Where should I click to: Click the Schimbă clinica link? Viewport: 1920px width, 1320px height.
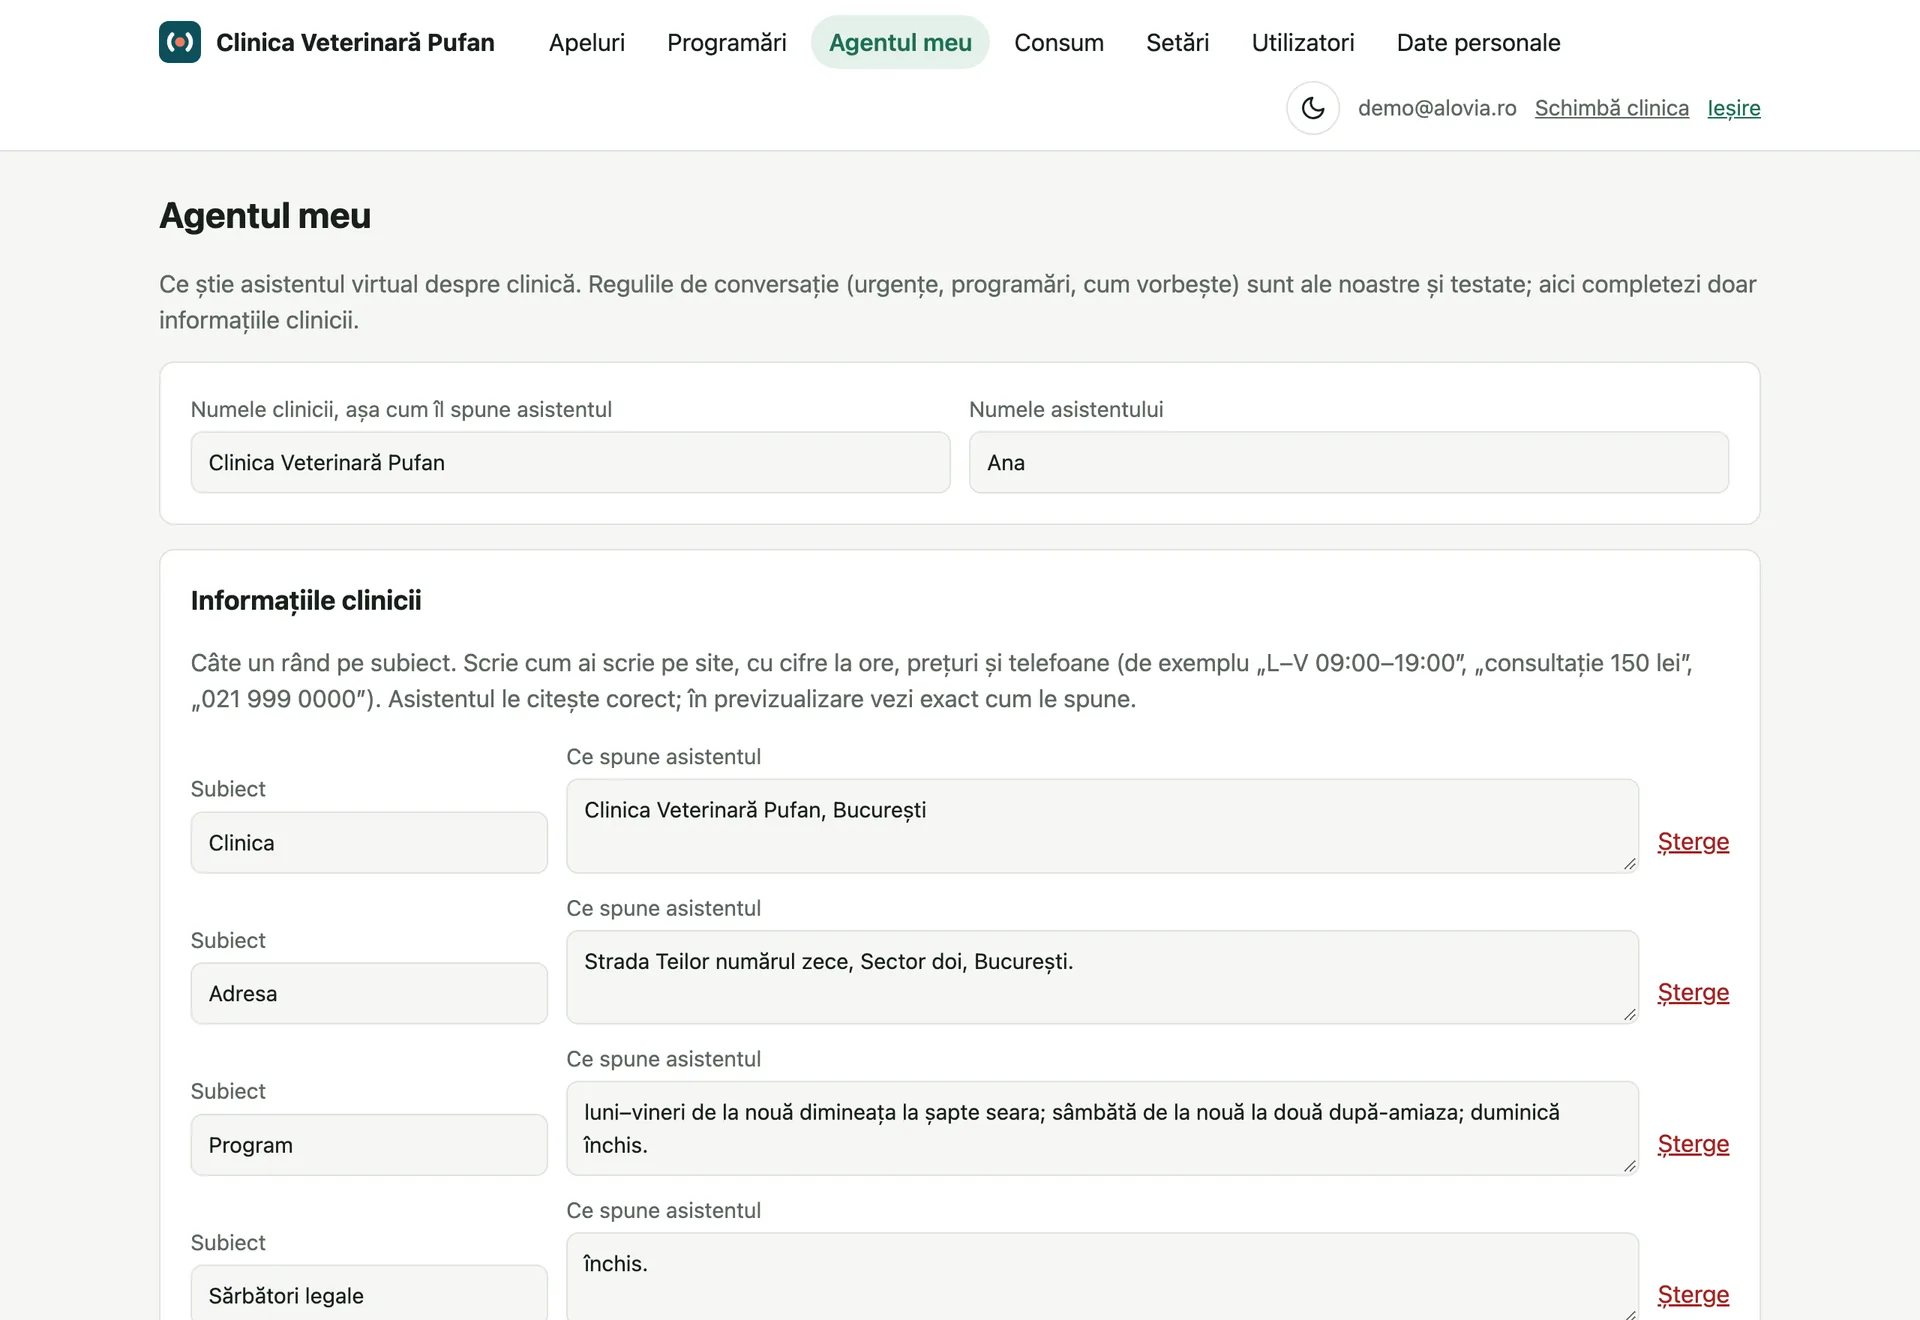(x=1612, y=108)
